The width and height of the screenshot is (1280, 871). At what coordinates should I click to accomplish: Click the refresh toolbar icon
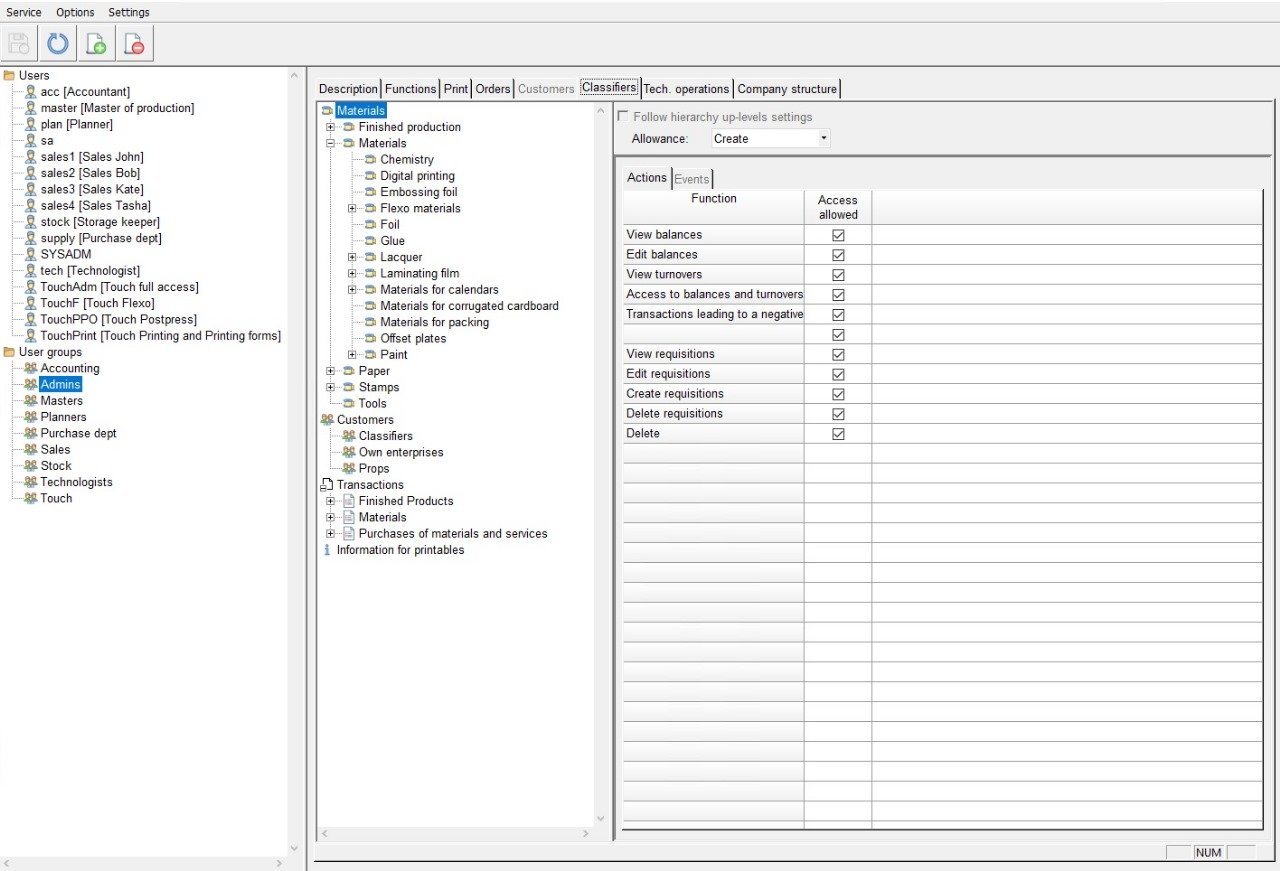point(58,44)
